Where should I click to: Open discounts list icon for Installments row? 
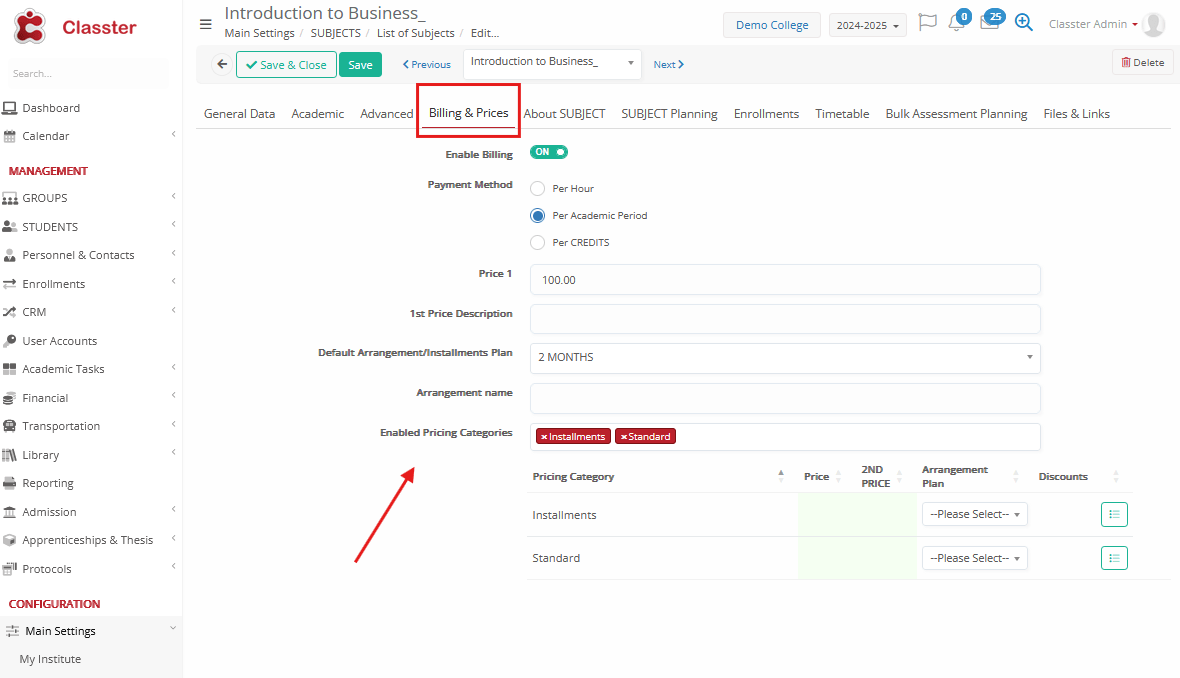click(x=1114, y=515)
